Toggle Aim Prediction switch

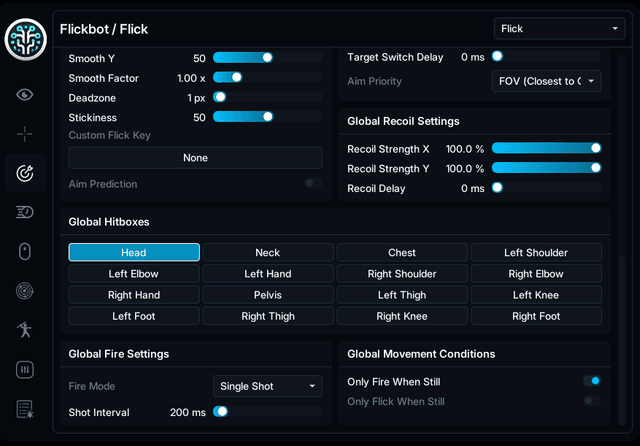pyautogui.click(x=313, y=183)
